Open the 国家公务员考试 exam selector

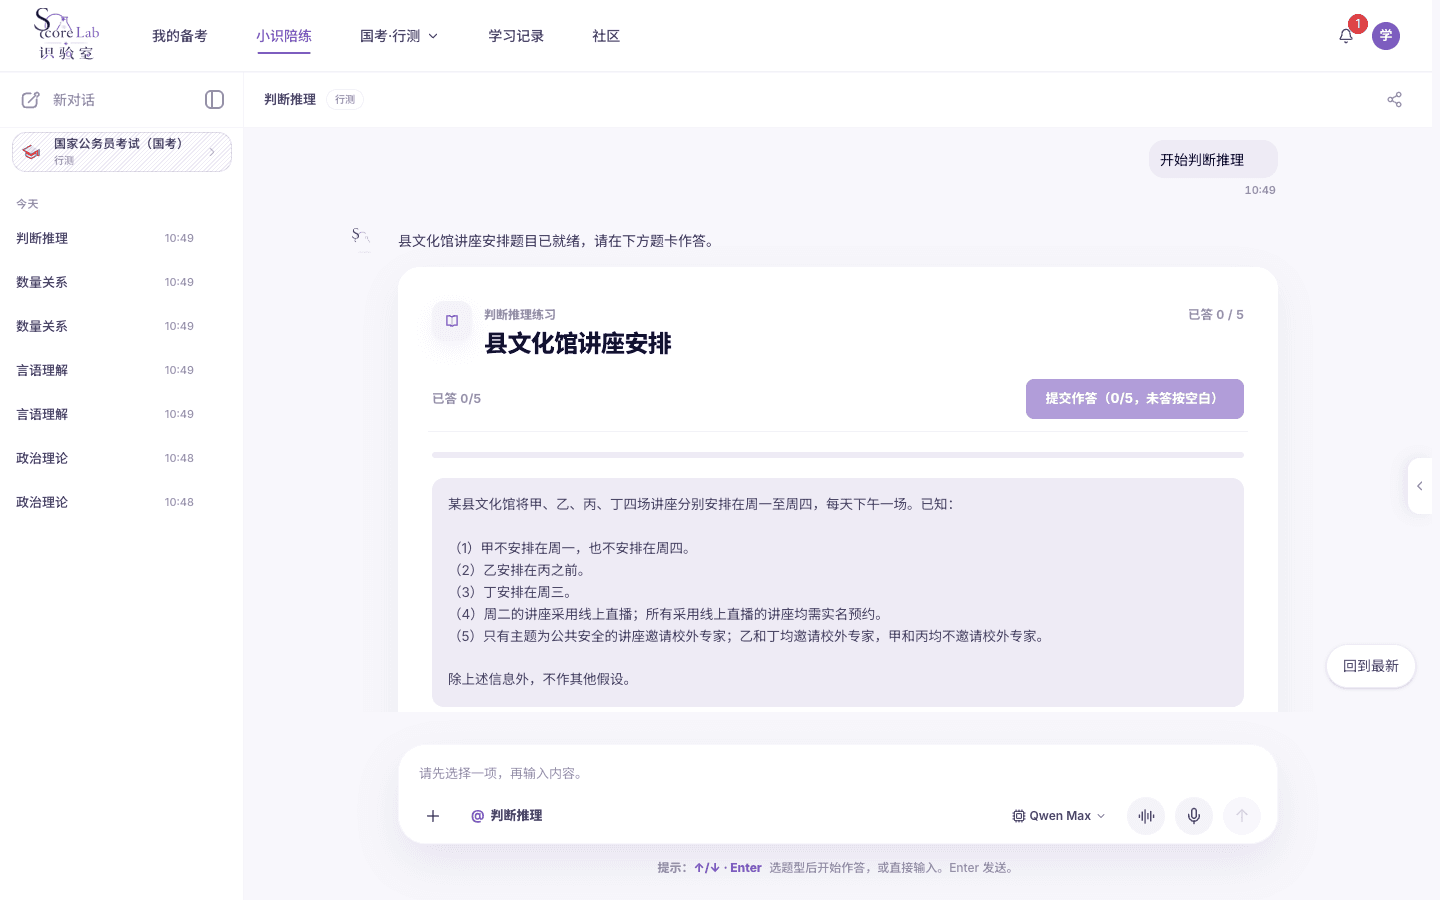pyautogui.click(x=122, y=152)
